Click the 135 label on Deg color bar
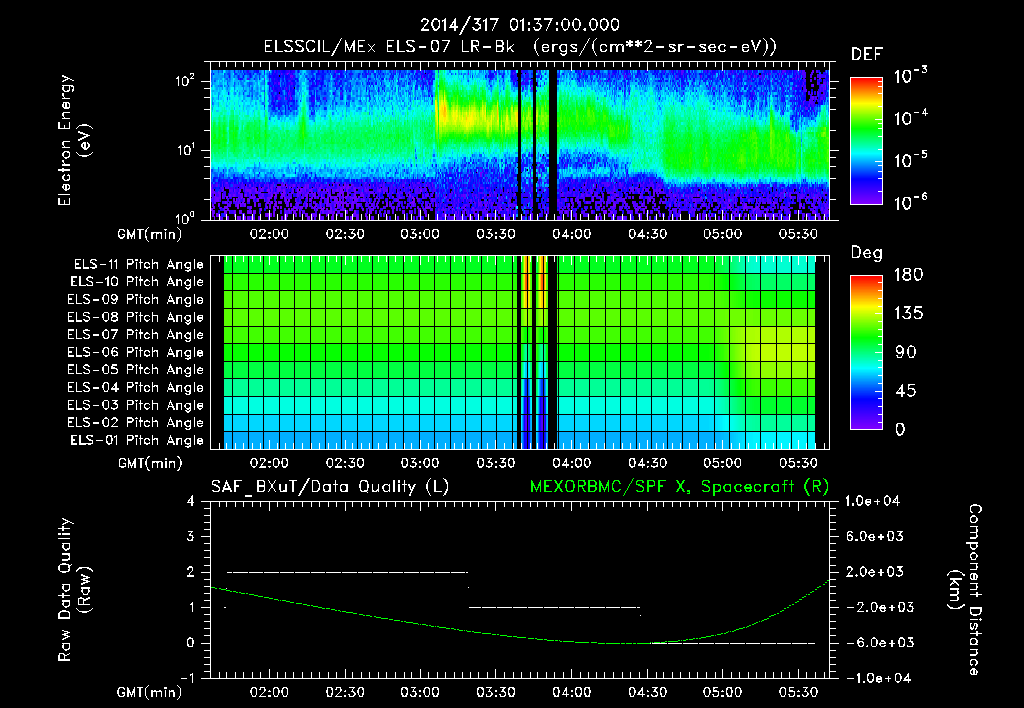1024x708 pixels. coord(908,314)
